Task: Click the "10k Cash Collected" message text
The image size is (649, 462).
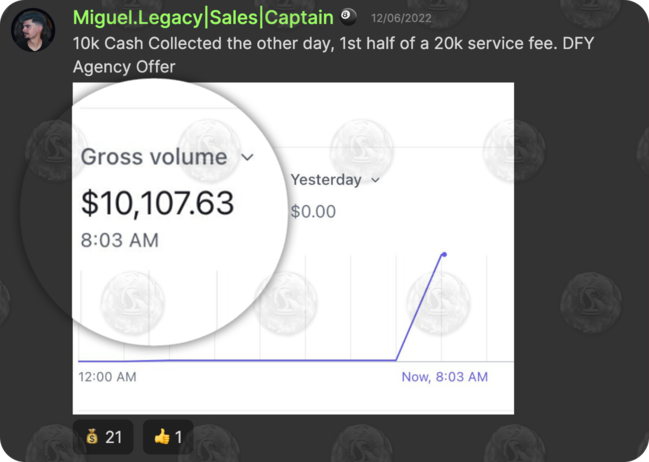Action: pos(140,46)
